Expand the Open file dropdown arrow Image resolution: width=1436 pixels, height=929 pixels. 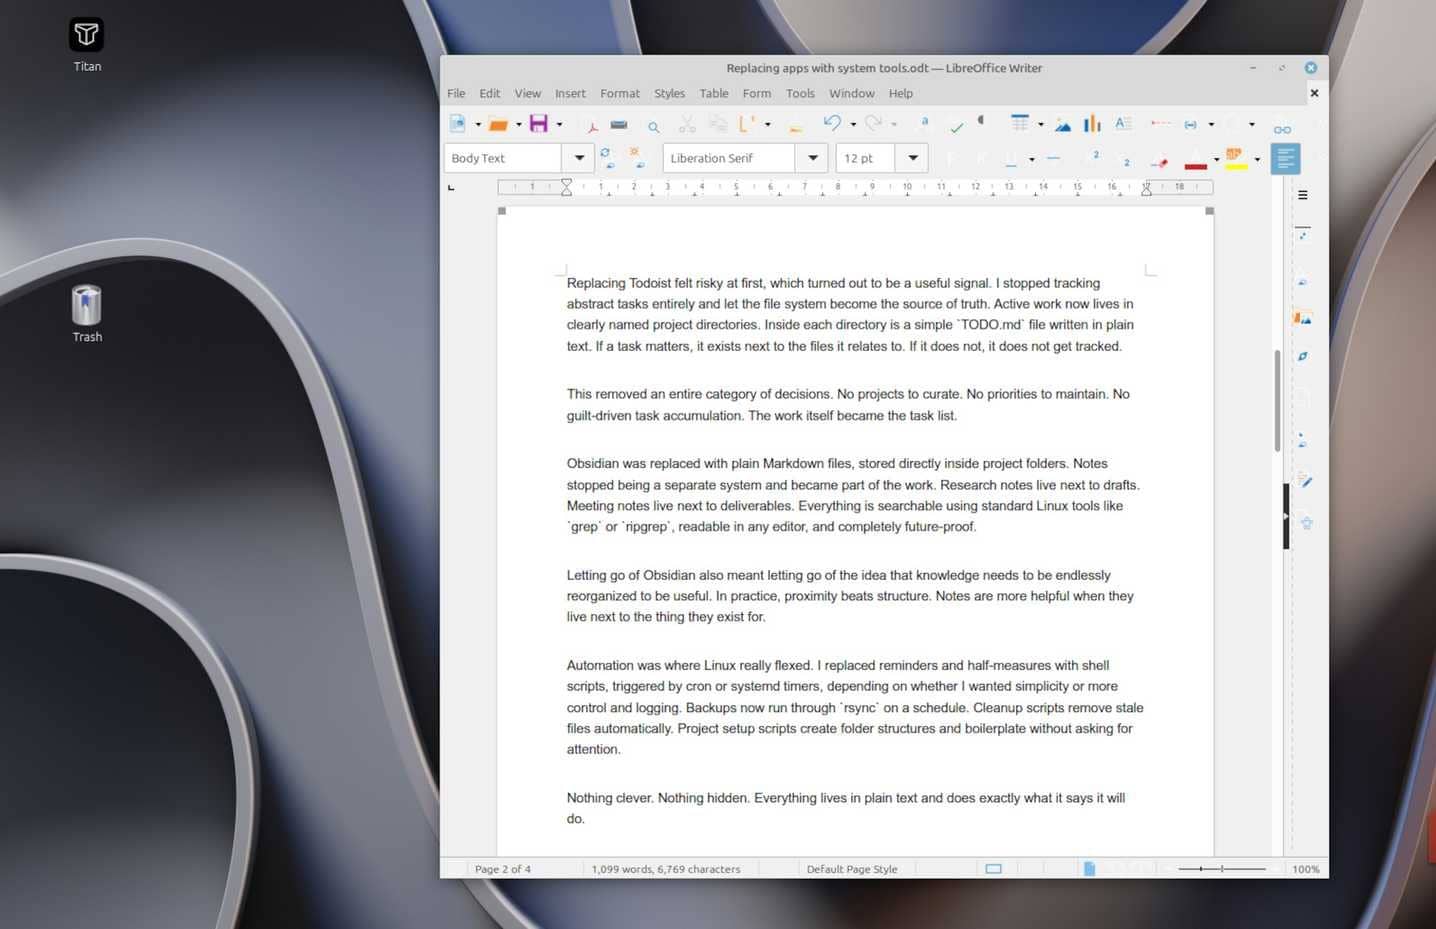519,125
